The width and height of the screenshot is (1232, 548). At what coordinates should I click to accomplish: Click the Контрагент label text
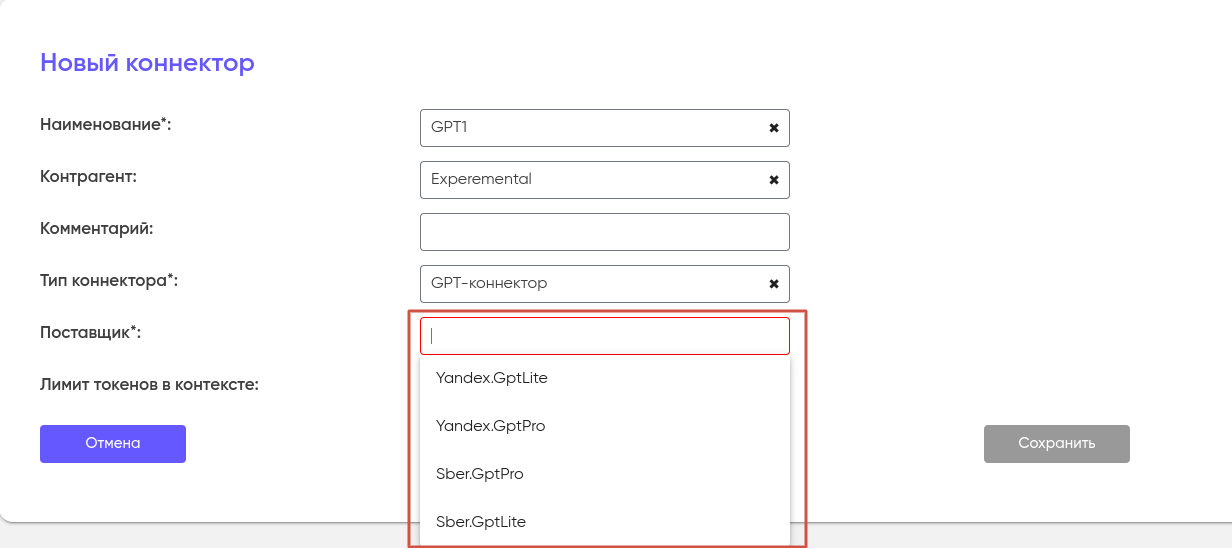pyautogui.click(x=88, y=176)
